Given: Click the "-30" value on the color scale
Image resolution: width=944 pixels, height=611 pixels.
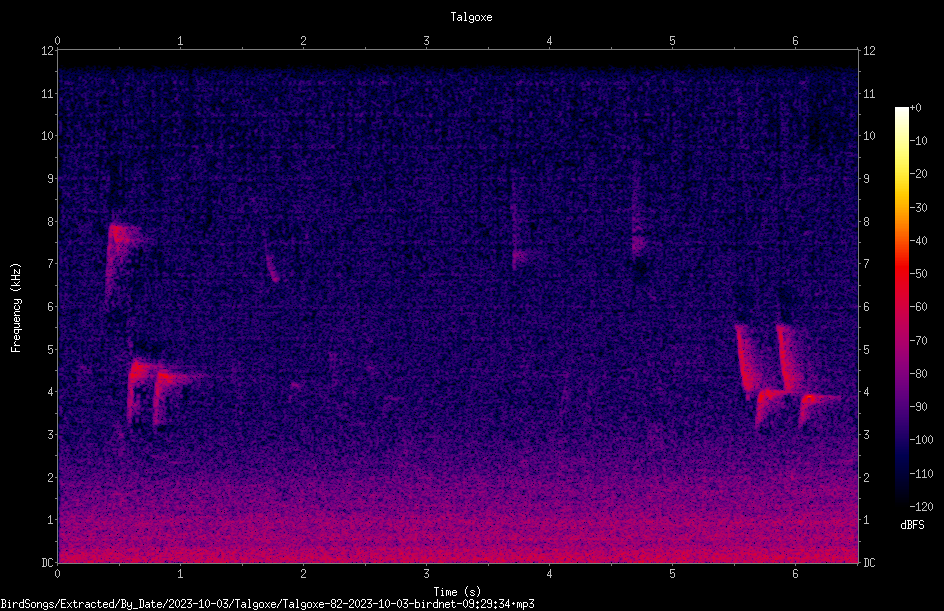Looking at the screenshot, I should (918, 208).
